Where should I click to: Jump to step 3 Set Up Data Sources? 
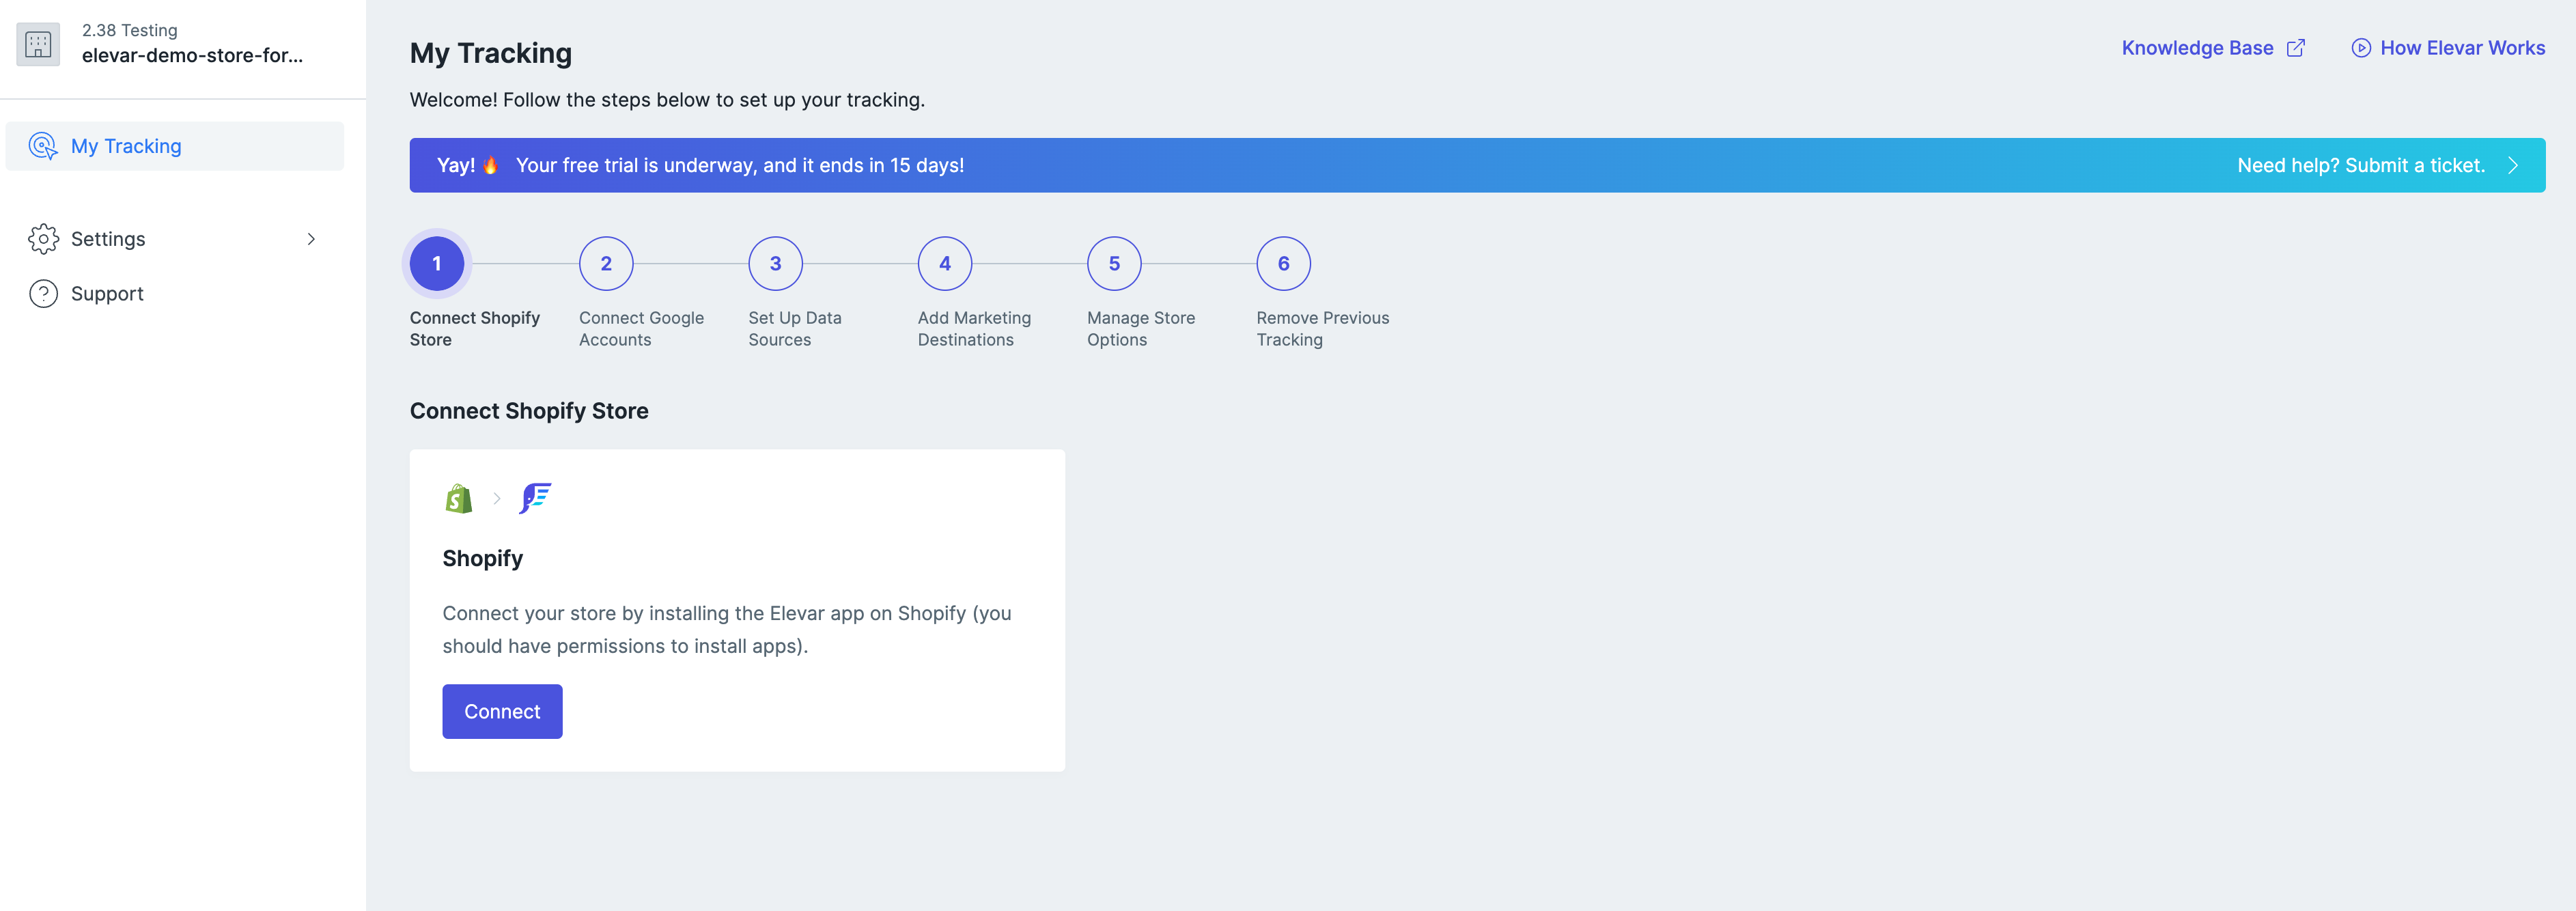775,264
